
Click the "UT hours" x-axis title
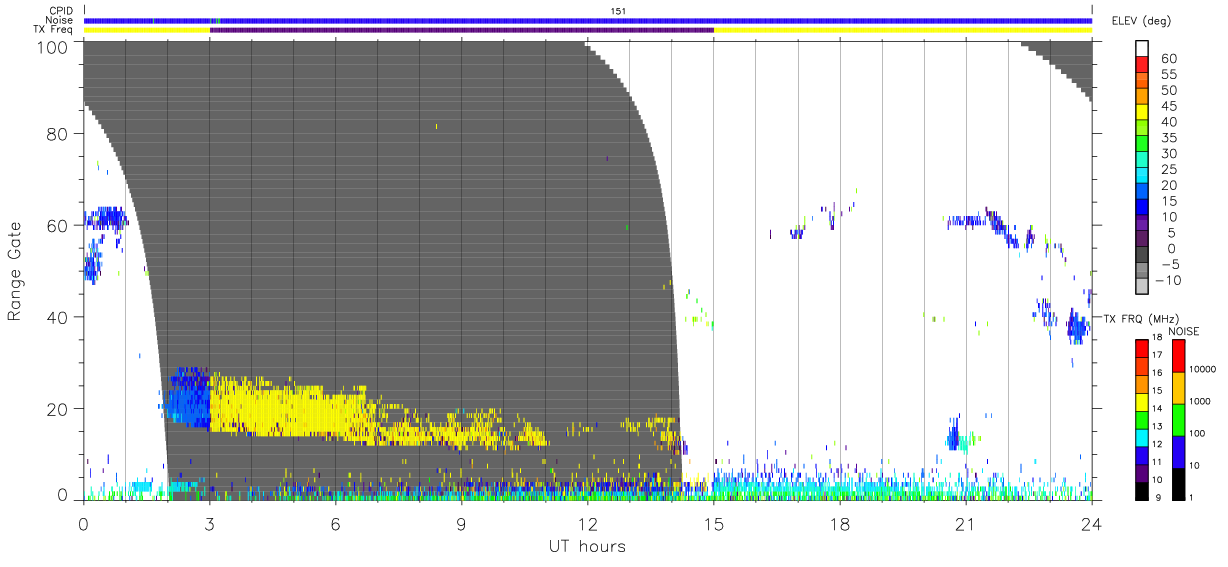(587, 547)
